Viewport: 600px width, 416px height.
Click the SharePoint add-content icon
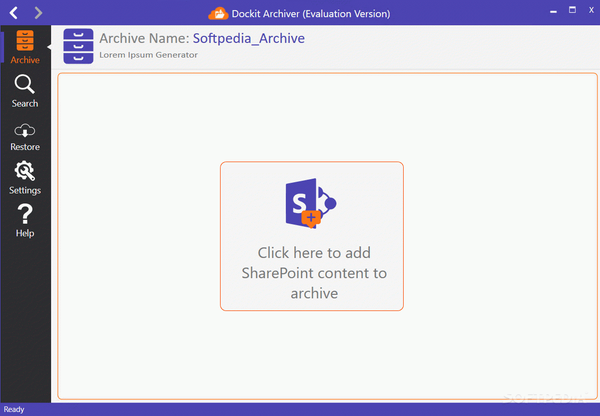click(x=311, y=203)
